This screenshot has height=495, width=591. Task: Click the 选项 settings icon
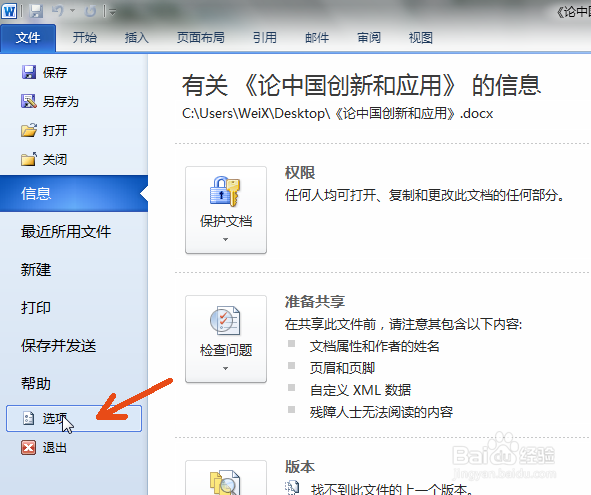tap(29, 418)
